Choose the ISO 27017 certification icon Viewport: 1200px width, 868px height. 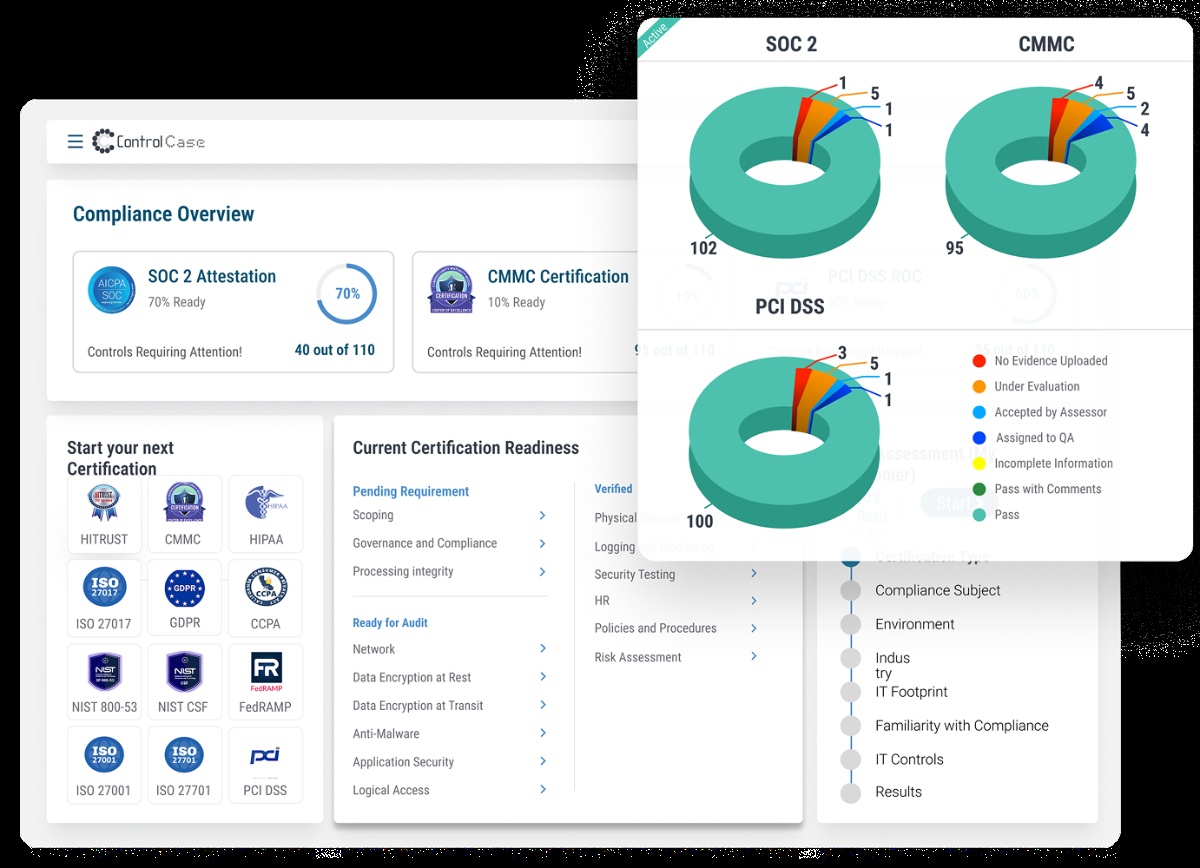[104, 587]
